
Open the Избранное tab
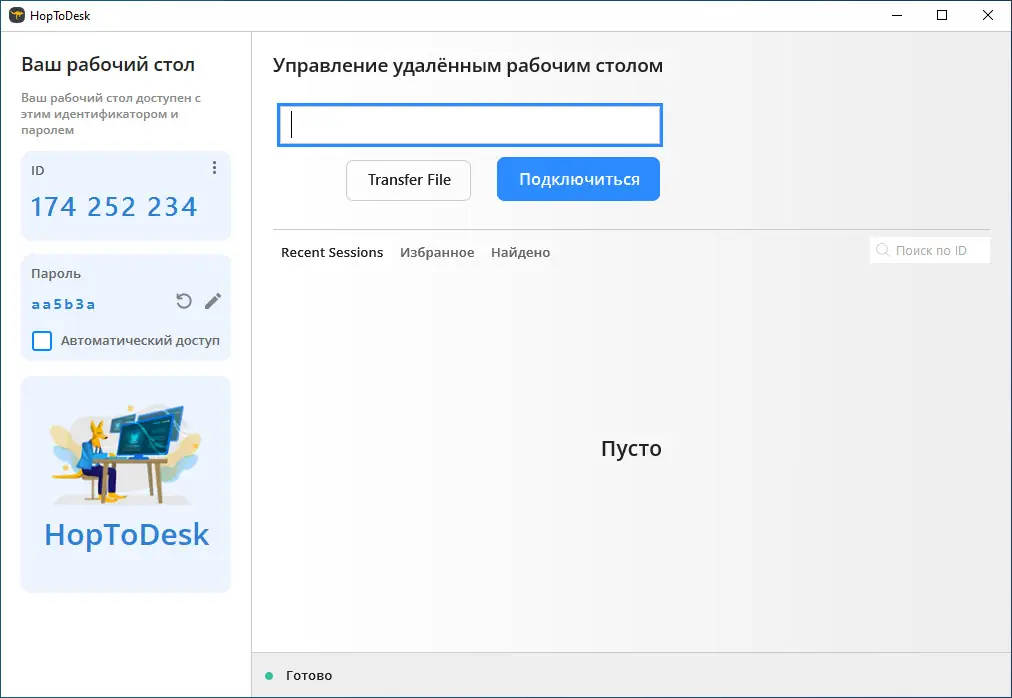(x=437, y=253)
